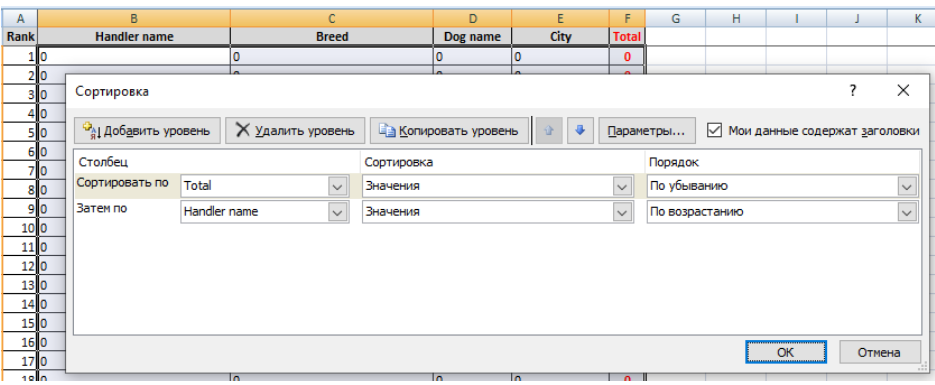935x385 pixels.
Task: Click the 'Порядок' column heading in dialog
Action: [674, 162]
